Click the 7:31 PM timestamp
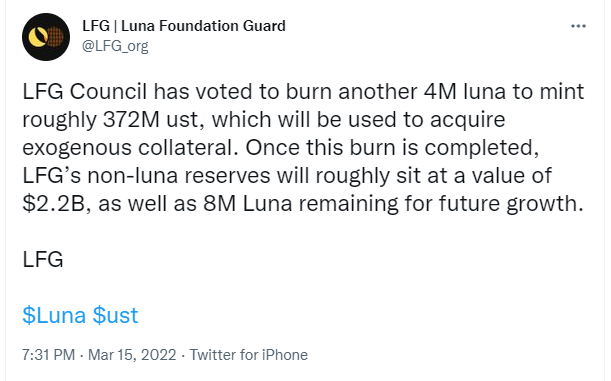 [x=48, y=355]
